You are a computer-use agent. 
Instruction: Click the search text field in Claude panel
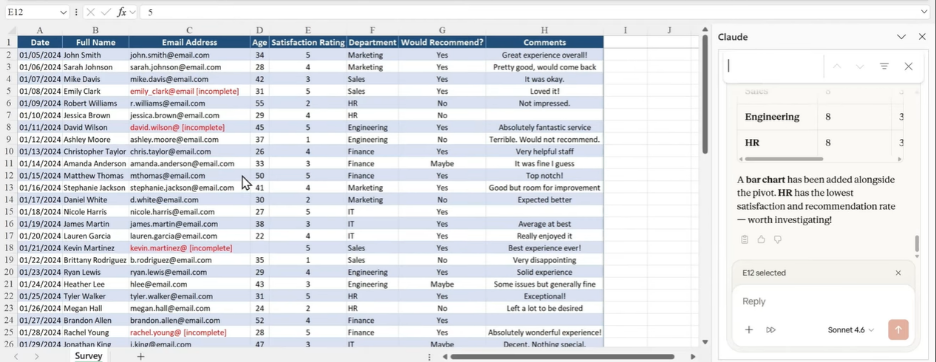(774, 66)
